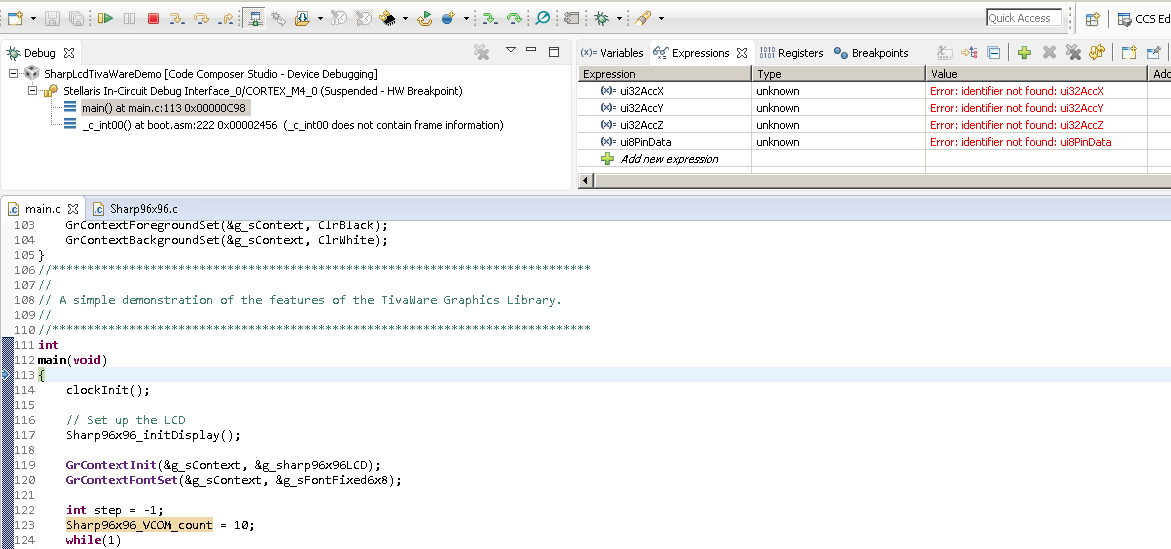Screen dimensions: 1171x549
Task: Click Collapse All icon in Expressions view
Action: click(993, 52)
